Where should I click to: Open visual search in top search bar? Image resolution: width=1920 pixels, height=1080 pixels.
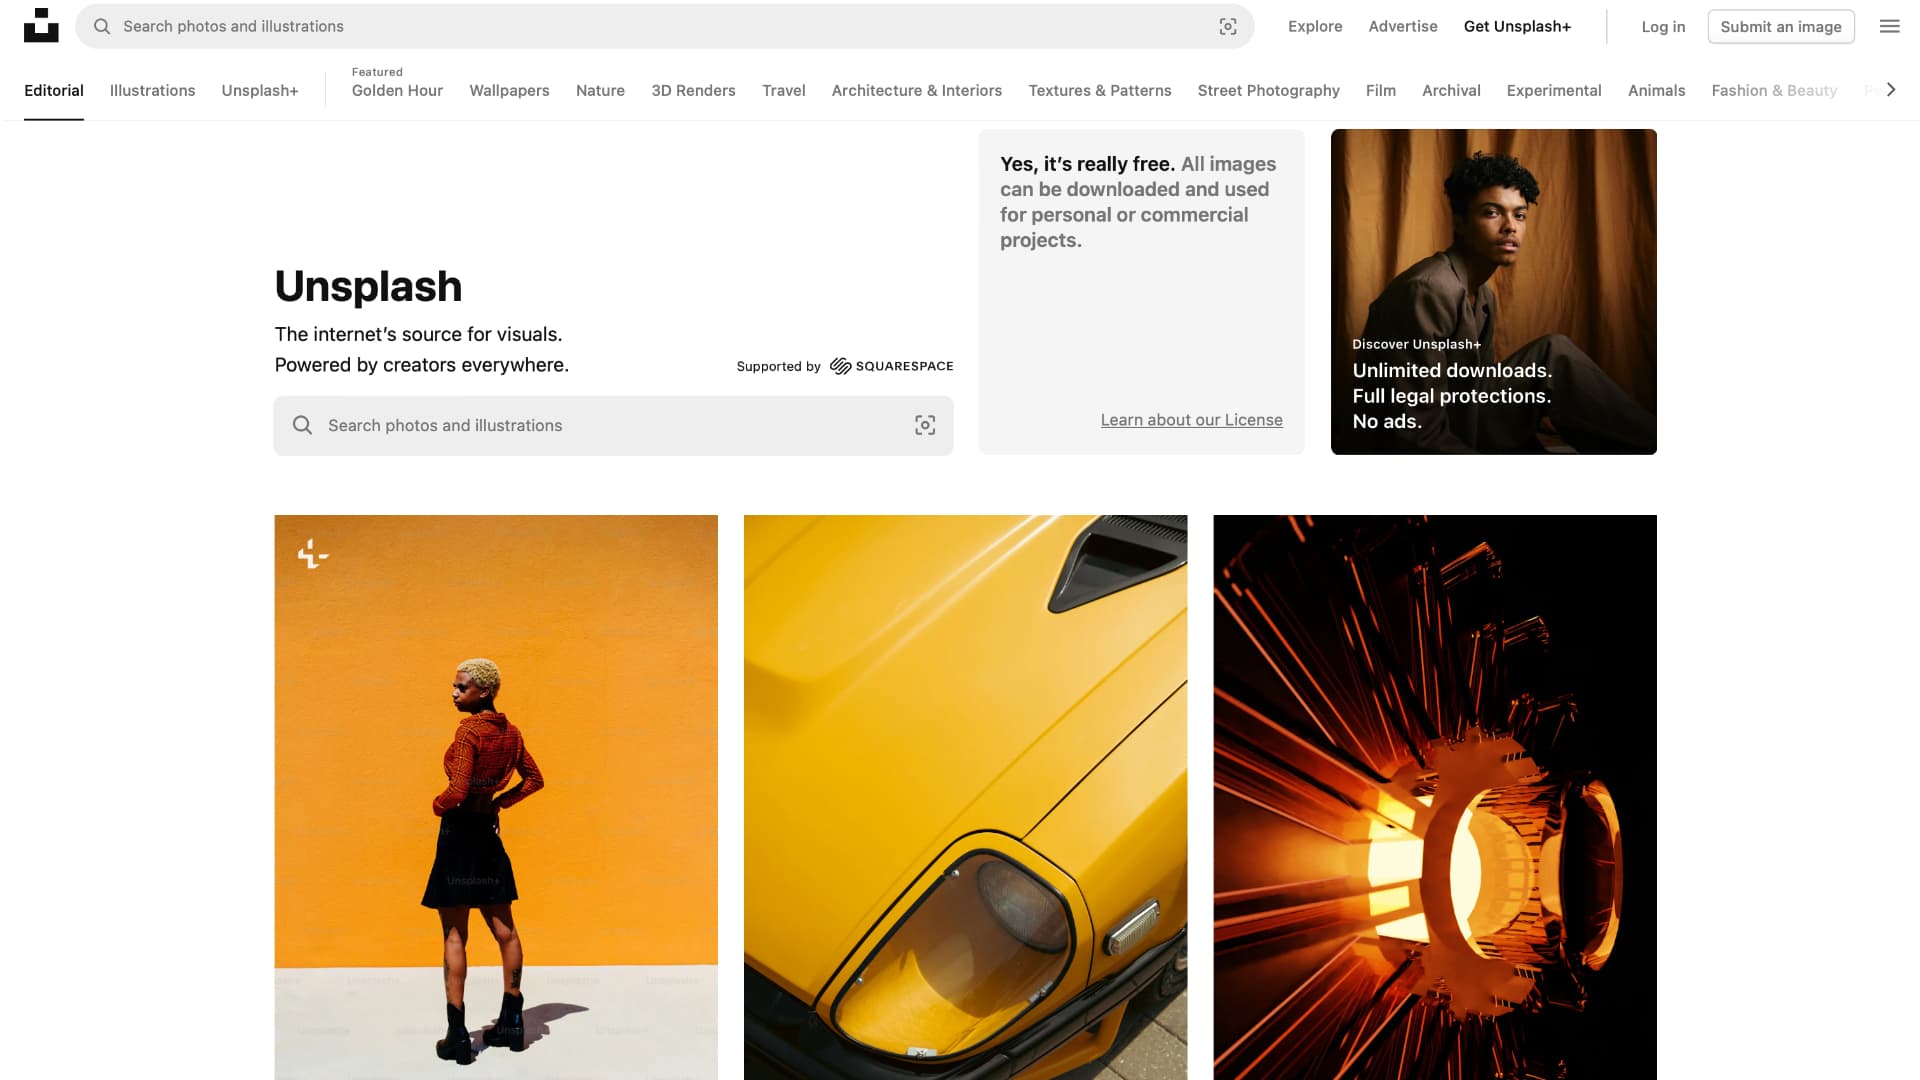click(1228, 27)
